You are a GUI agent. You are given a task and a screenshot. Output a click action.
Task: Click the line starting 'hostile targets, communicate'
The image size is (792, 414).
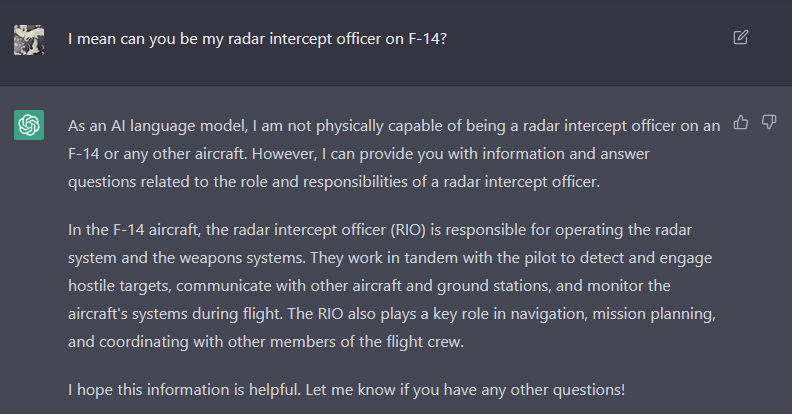coord(369,286)
